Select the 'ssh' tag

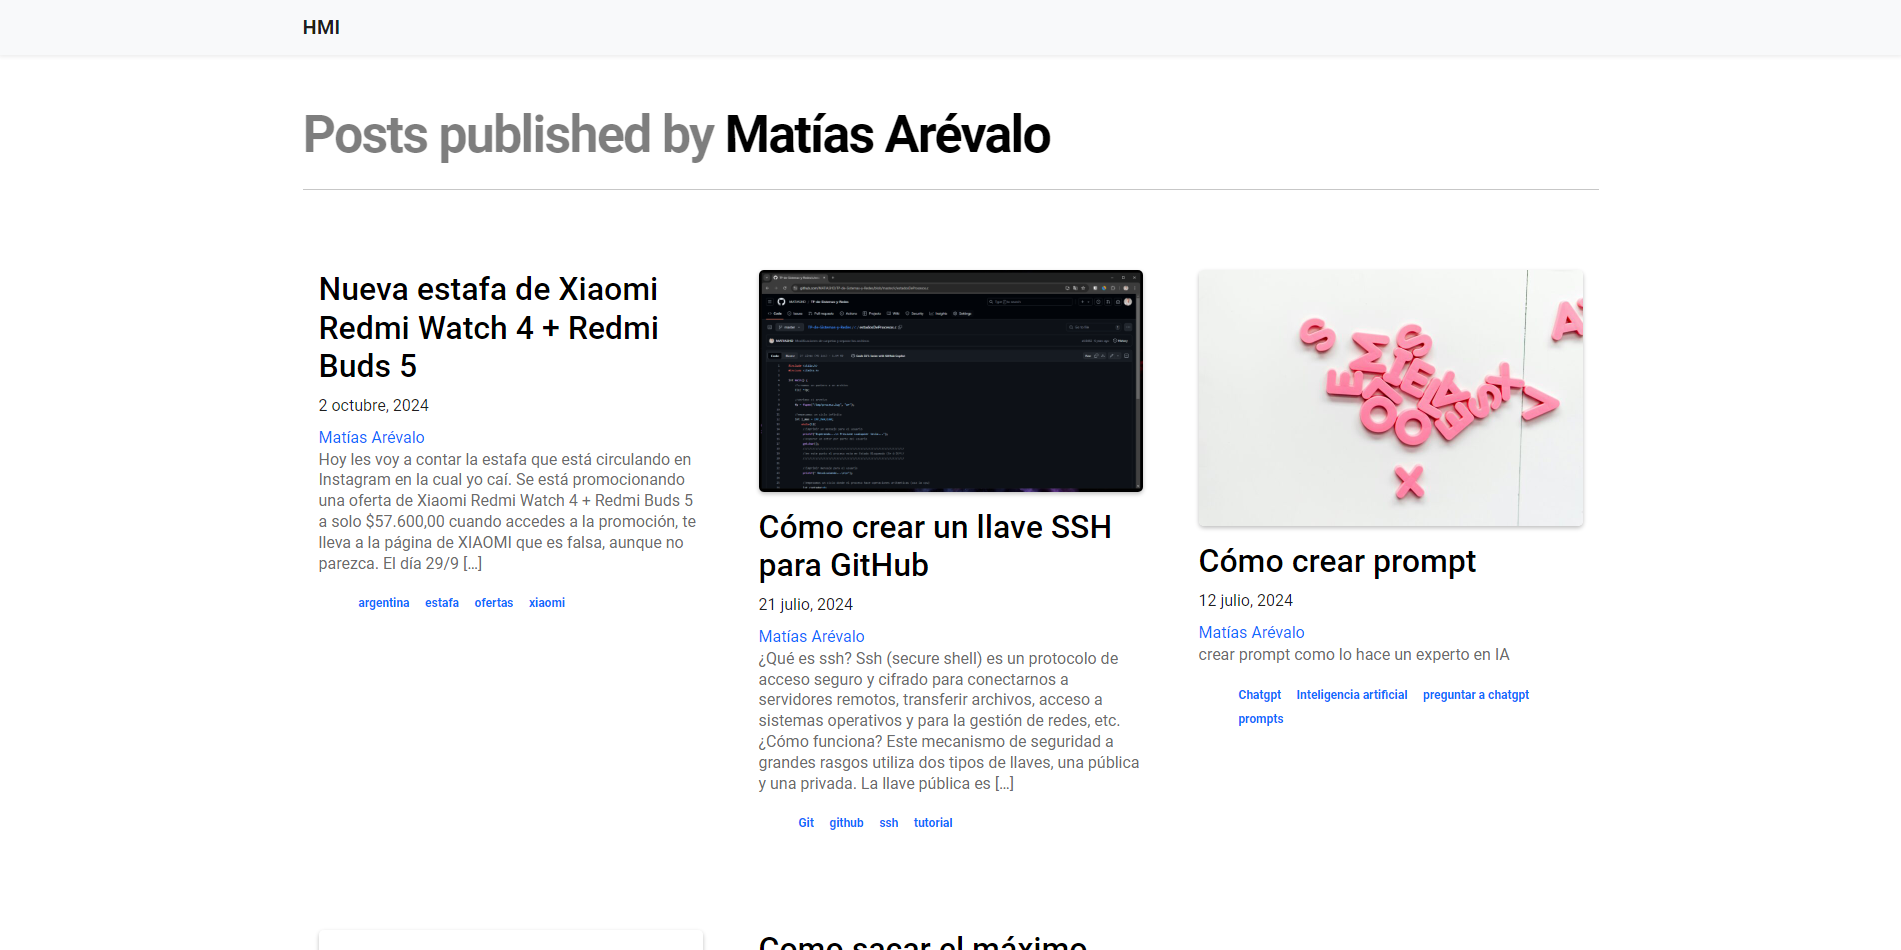pos(889,823)
